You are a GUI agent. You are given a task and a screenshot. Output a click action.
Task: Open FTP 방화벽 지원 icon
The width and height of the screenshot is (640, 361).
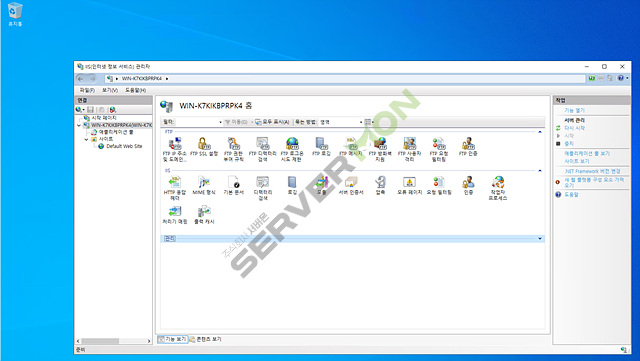380,149
